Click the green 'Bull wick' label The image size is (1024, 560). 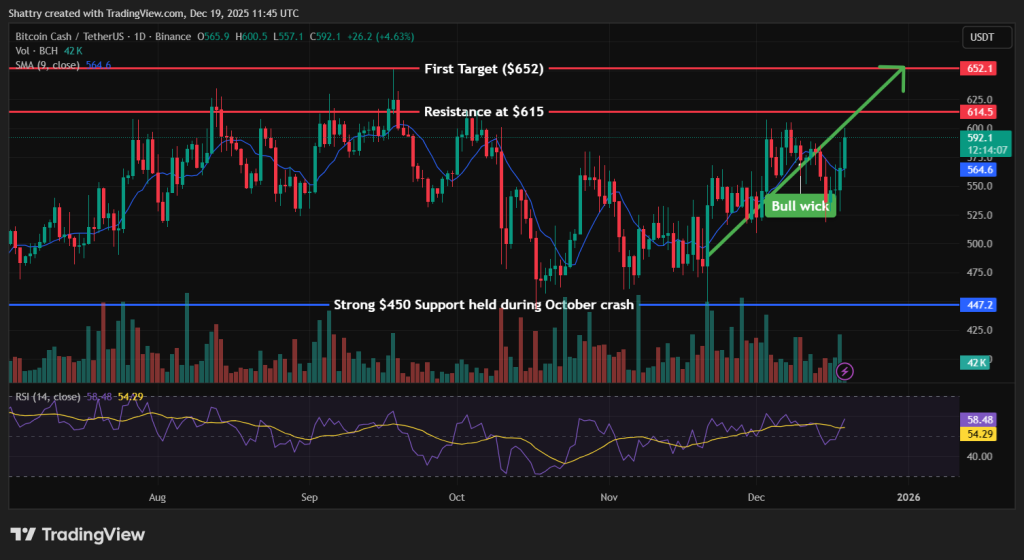pos(800,206)
